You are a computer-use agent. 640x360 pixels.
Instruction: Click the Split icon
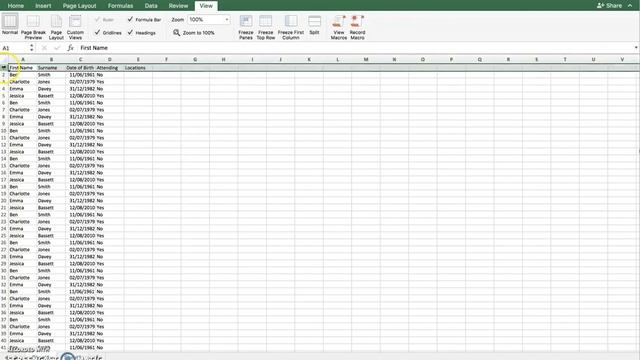pyautogui.click(x=314, y=21)
